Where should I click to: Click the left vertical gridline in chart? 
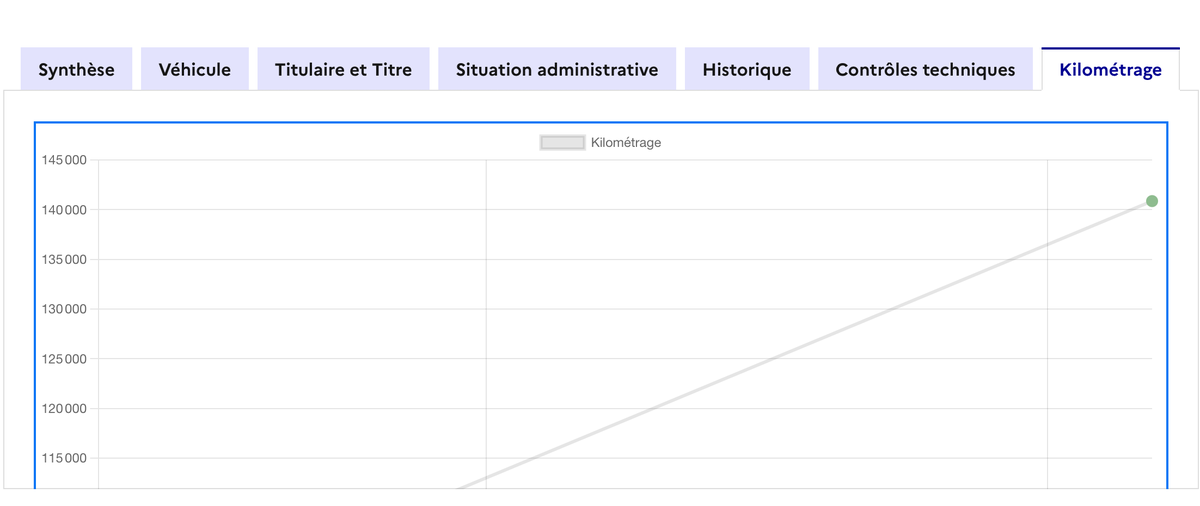pos(486,300)
